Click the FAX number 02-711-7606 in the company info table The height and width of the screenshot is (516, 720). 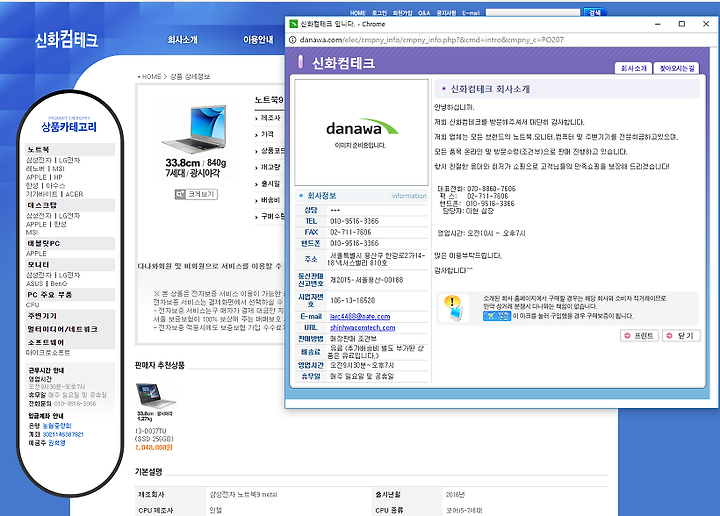(351, 232)
